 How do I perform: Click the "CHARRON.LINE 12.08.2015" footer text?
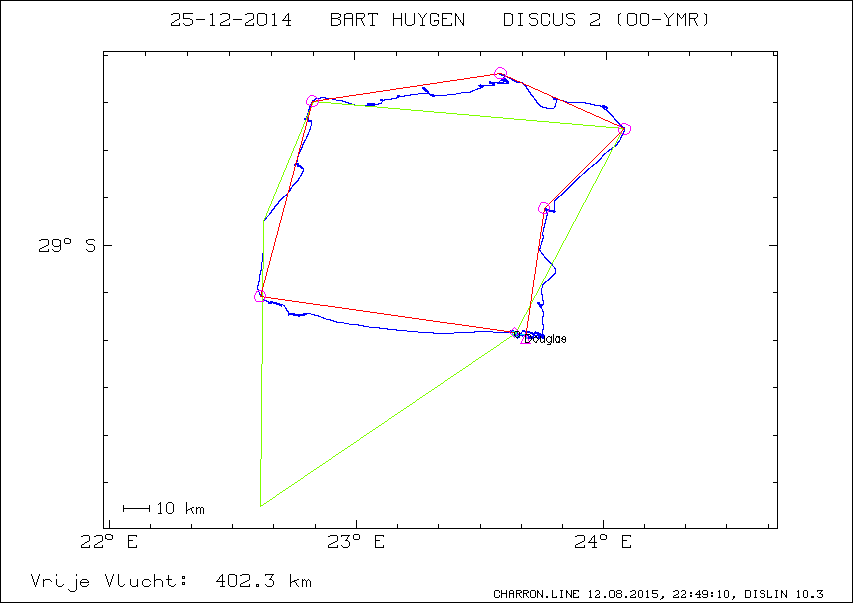pyautogui.click(x=577, y=594)
